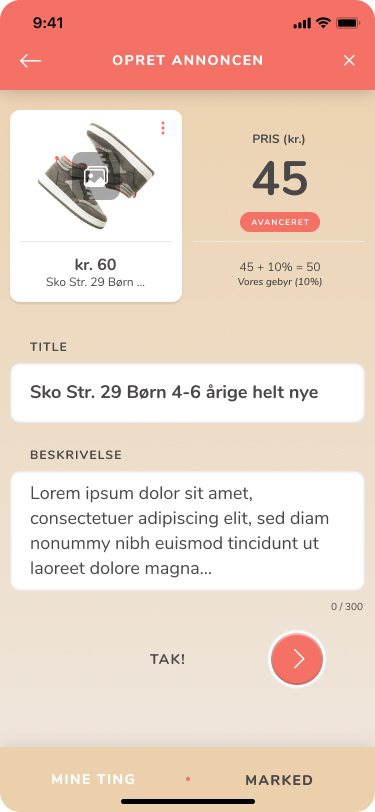
Task: Tap the image gallery icon on shoe photo
Action: click(x=96, y=176)
